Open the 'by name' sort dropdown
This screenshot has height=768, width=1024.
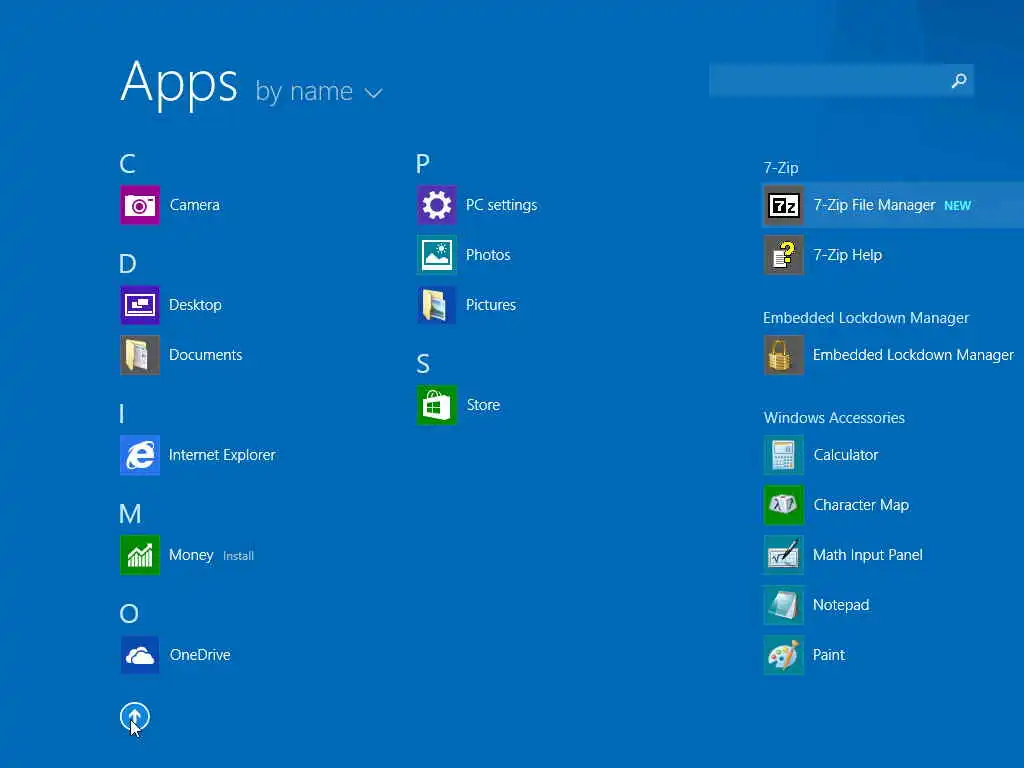(318, 91)
